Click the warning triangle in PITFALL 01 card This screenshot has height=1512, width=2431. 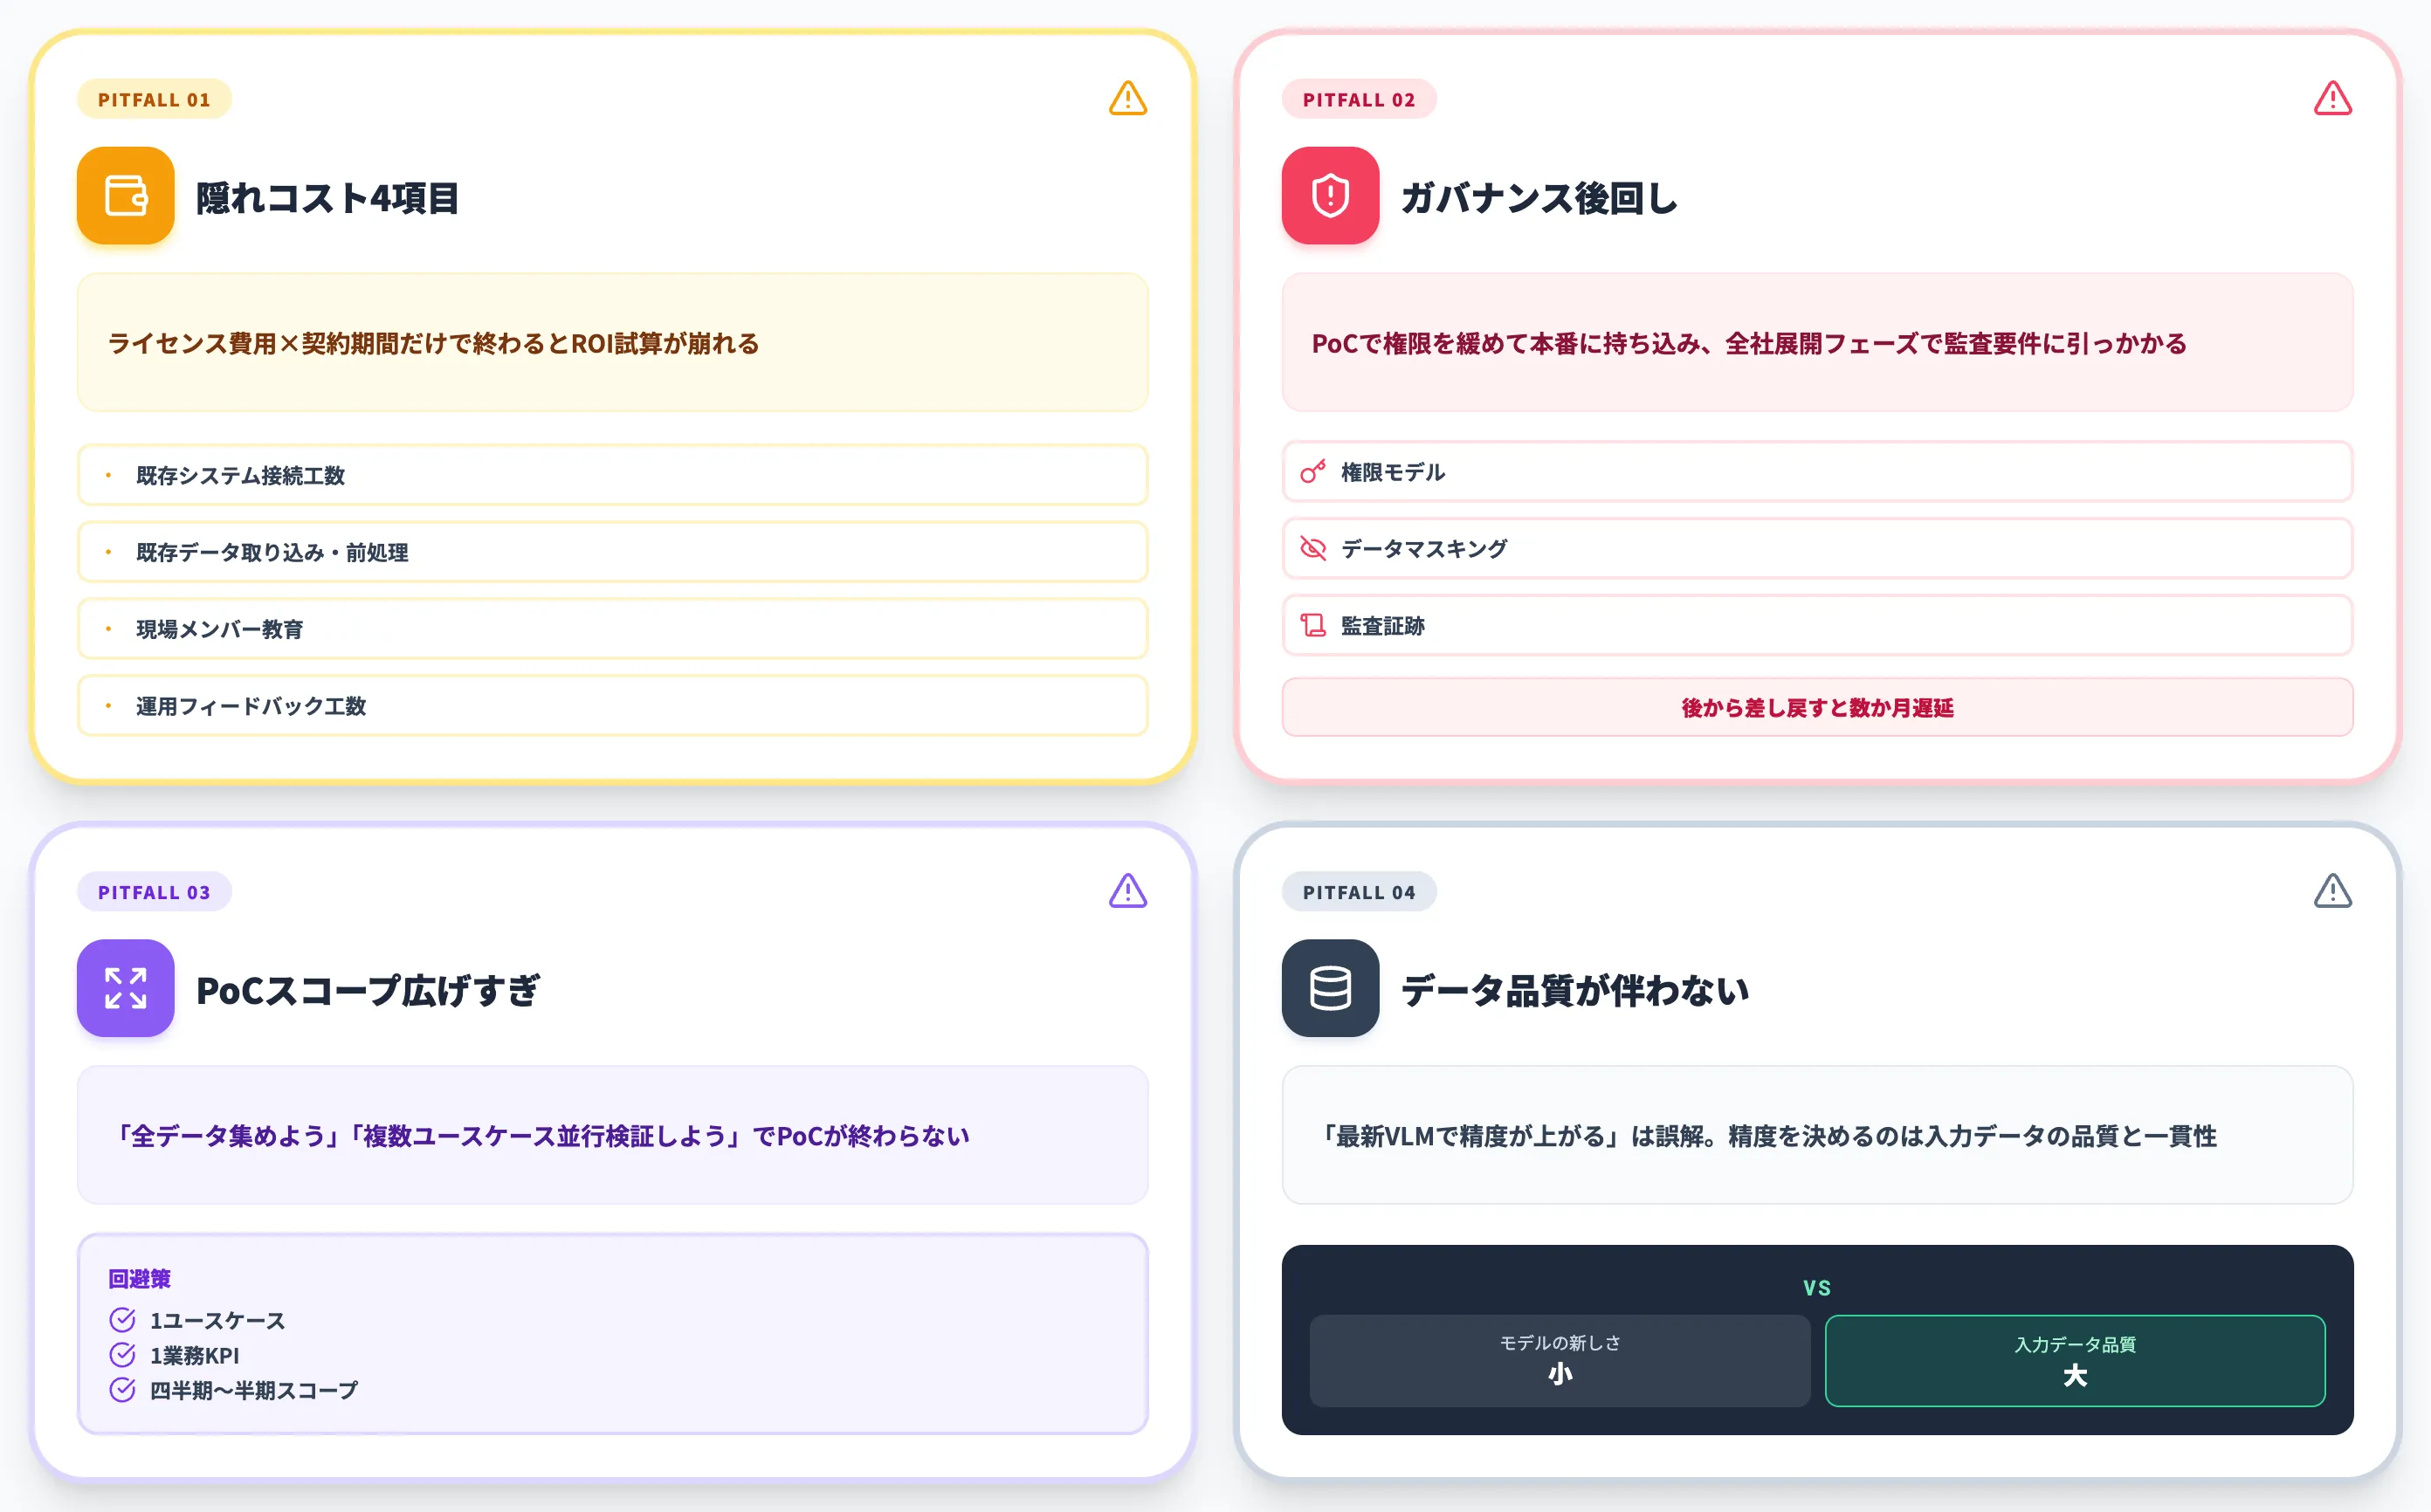(1128, 98)
